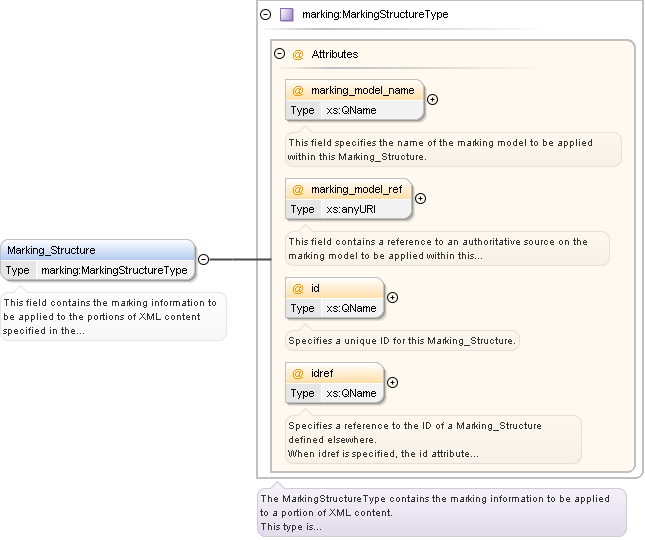Click the purple MarkingStructureType type icon
Image resolution: width=645 pixels, height=540 pixels.
pos(287,15)
